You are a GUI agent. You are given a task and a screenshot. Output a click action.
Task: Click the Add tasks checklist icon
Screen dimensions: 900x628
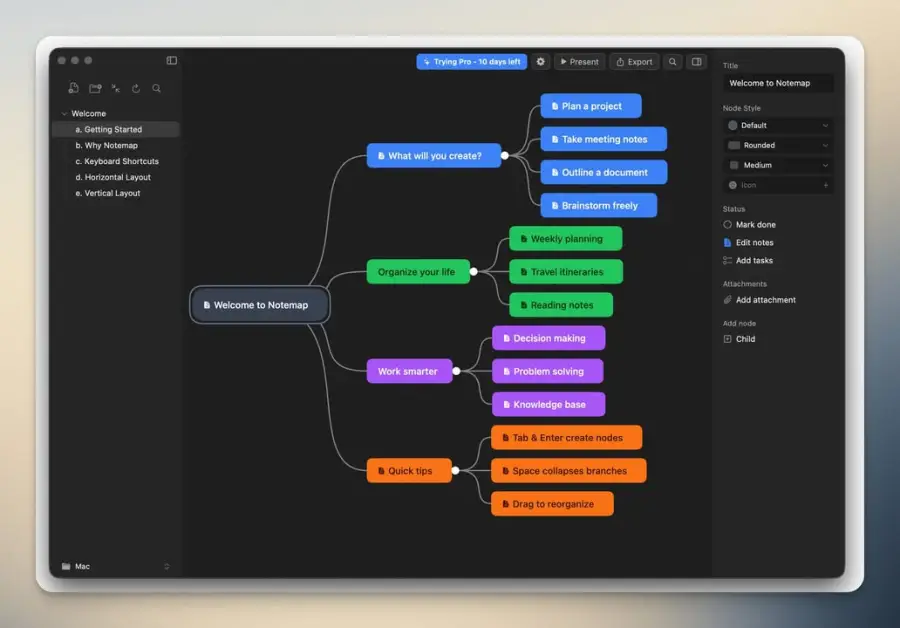point(727,261)
